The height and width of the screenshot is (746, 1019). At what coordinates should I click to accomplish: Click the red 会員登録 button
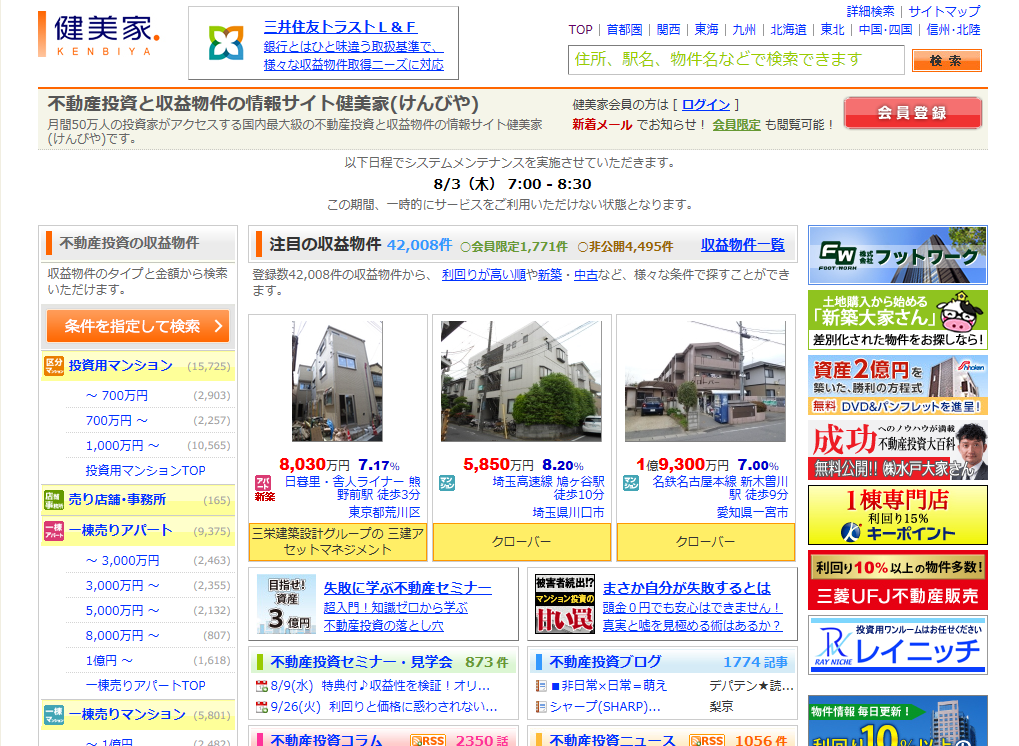click(912, 113)
